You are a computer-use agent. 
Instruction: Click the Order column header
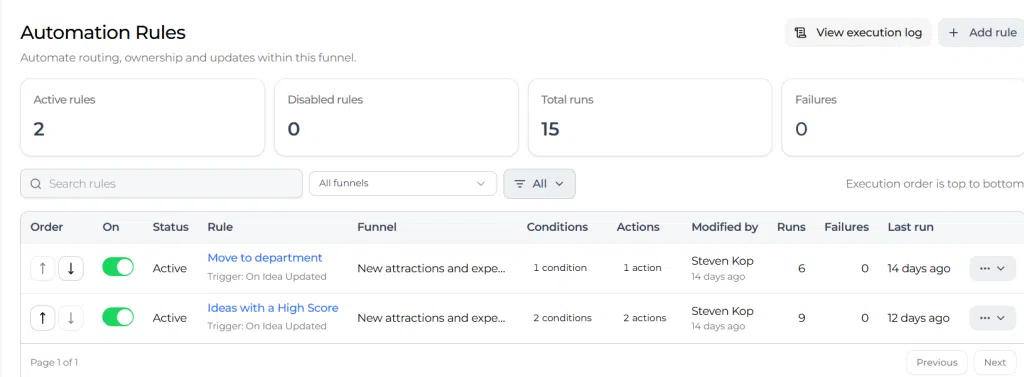(47, 227)
